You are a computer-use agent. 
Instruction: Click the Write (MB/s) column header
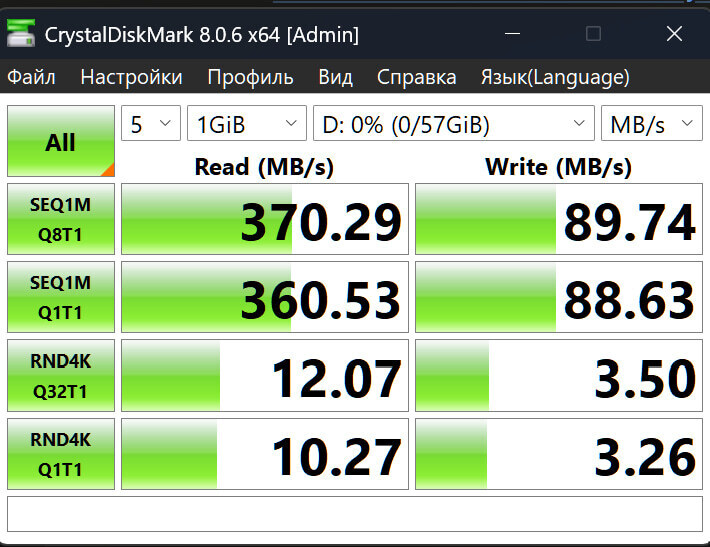(x=558, y=167)
